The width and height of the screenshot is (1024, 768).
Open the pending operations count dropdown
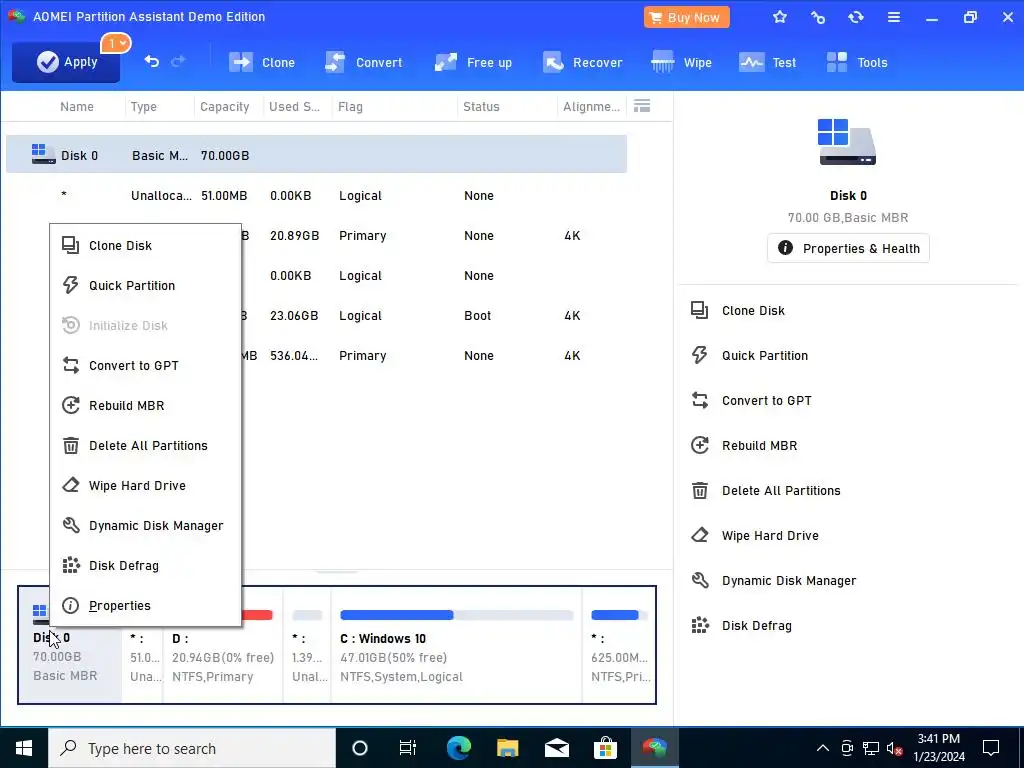(116, 44)
